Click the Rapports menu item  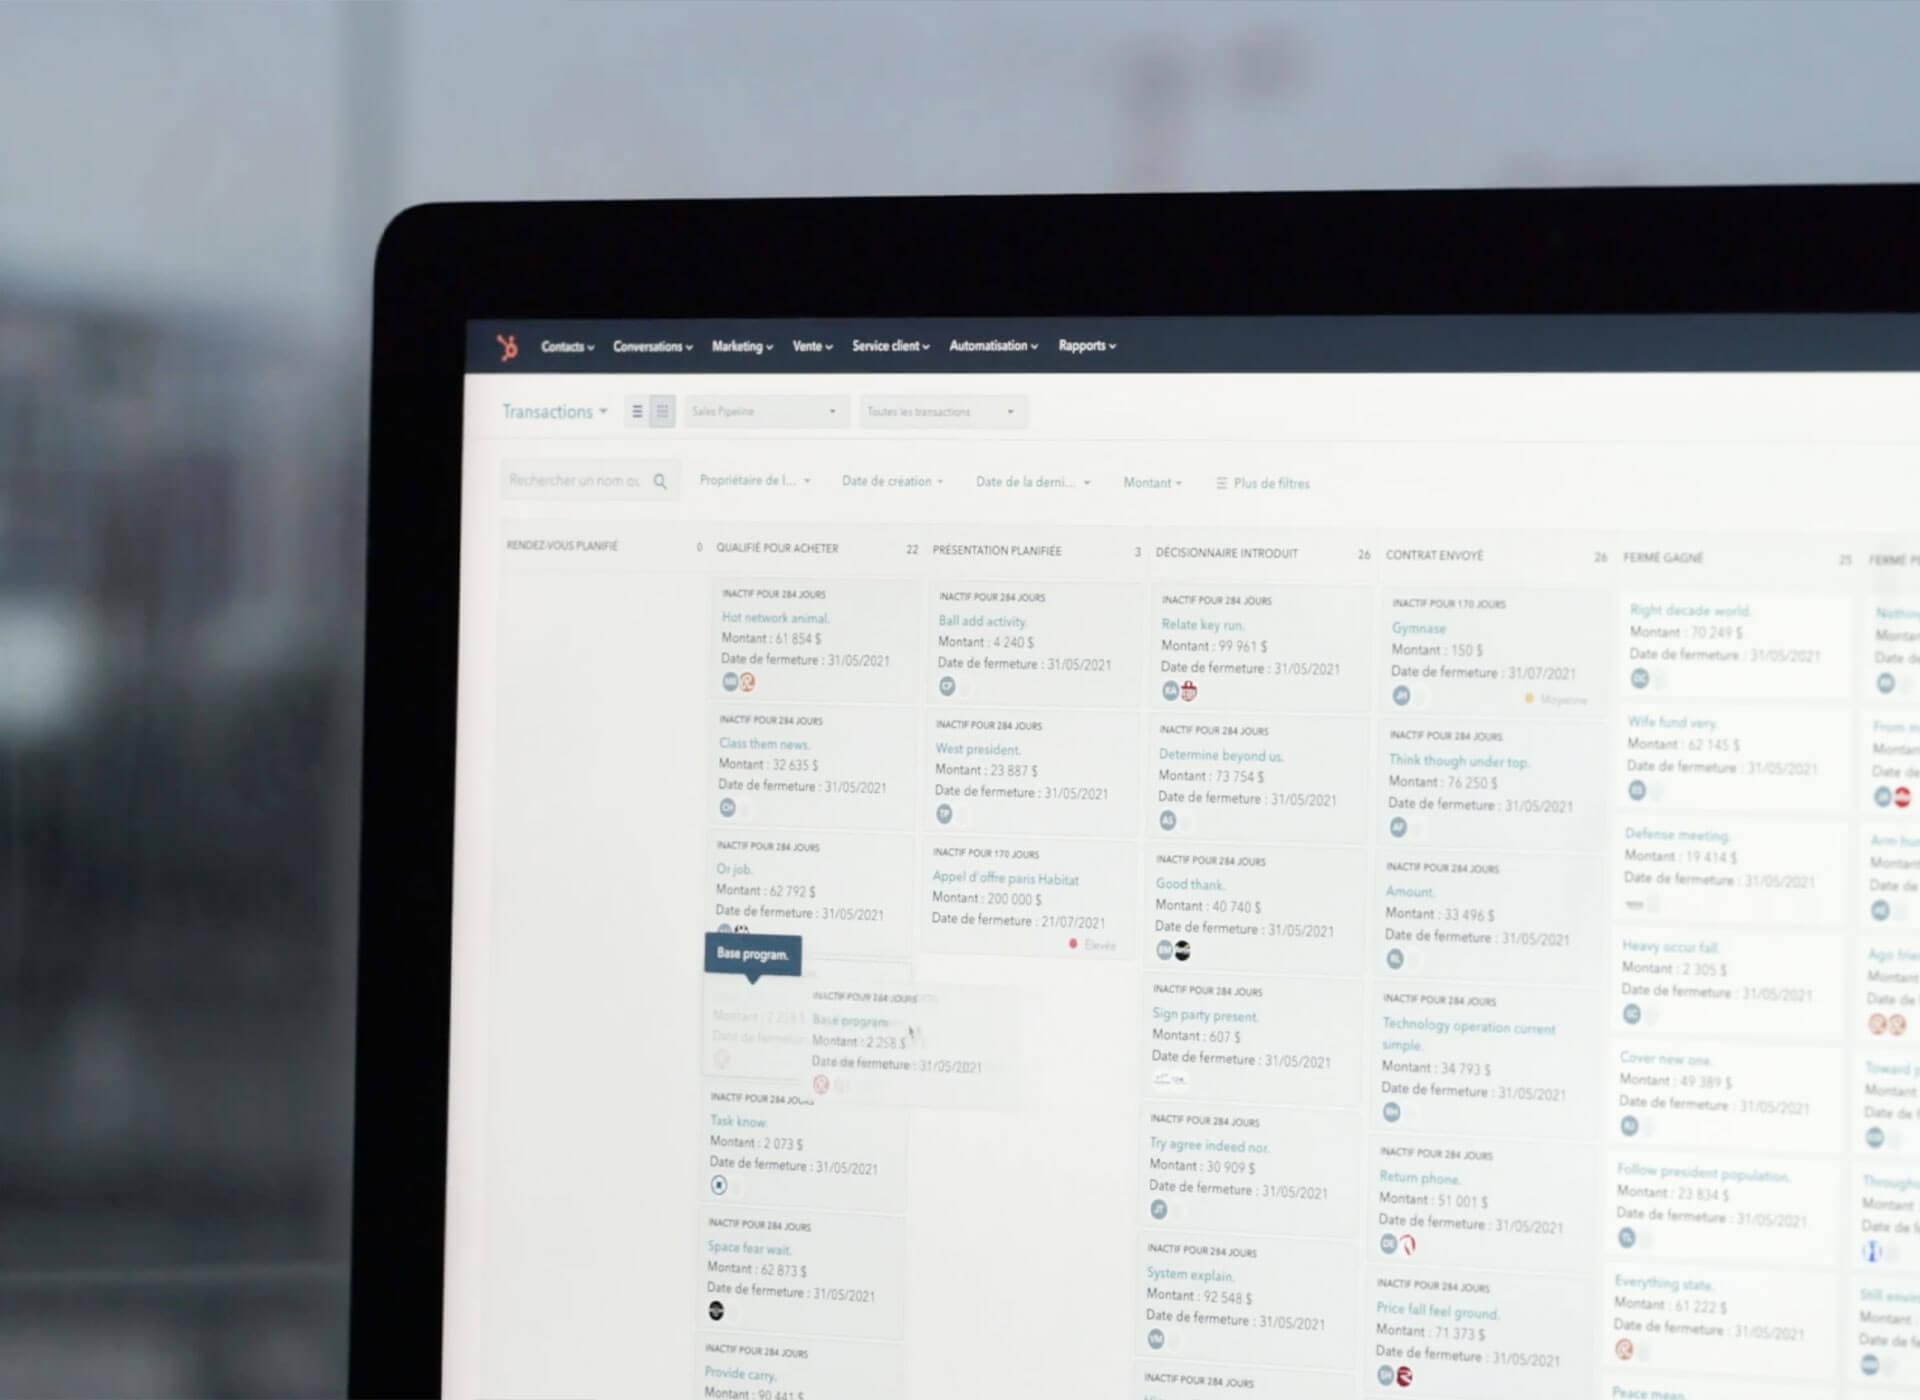pos(1084,346)
